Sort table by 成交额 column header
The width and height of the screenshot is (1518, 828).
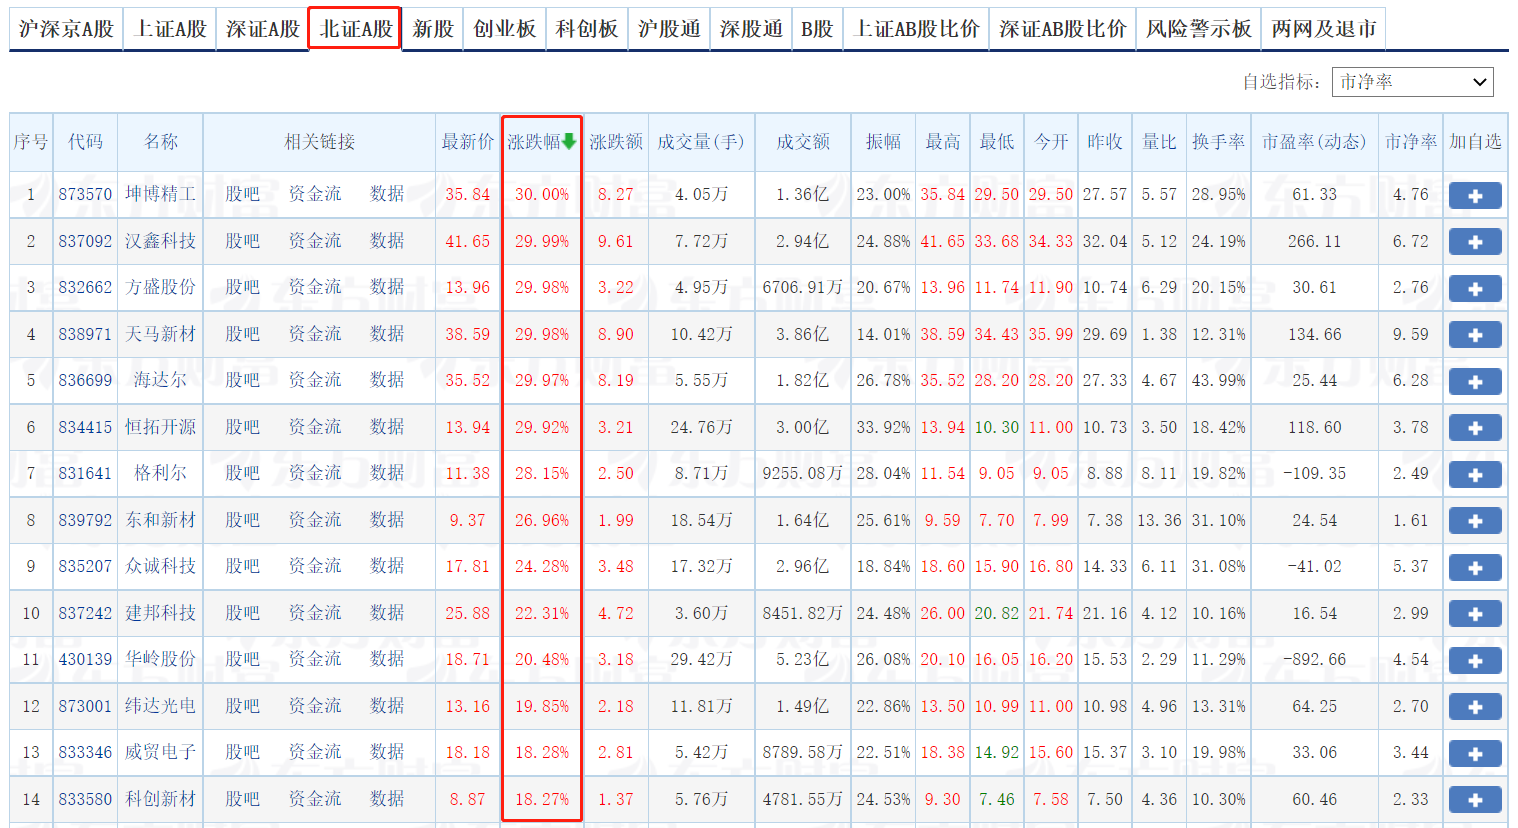click(803, 142)
